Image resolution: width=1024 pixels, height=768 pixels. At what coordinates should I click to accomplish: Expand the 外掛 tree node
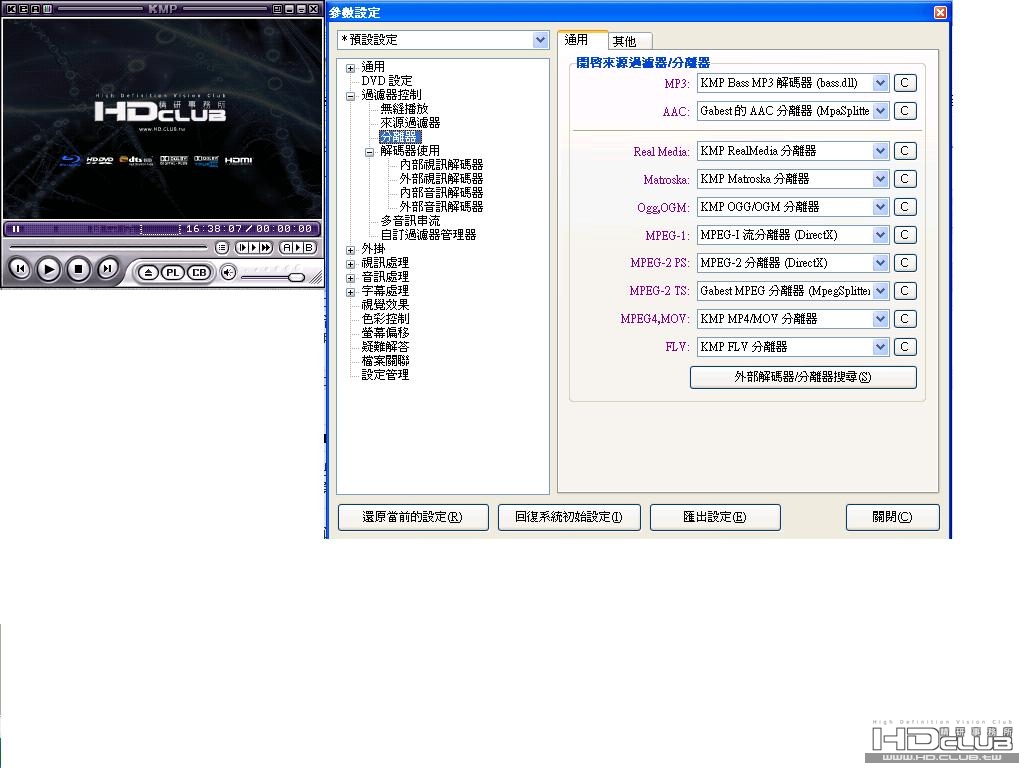click(351, 250)
